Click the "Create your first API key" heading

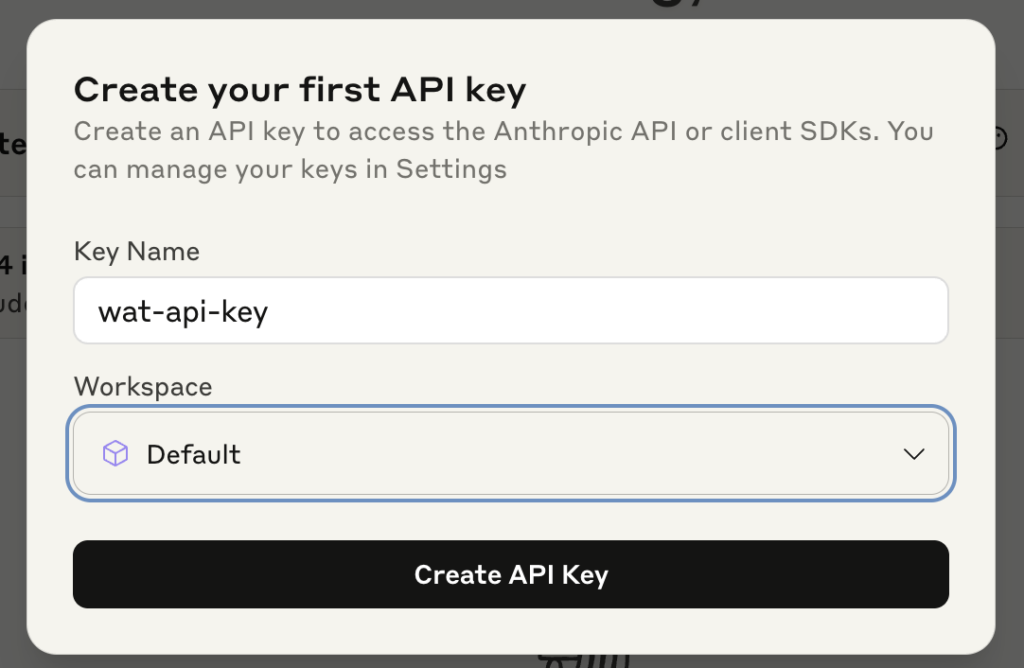point(300,90)
